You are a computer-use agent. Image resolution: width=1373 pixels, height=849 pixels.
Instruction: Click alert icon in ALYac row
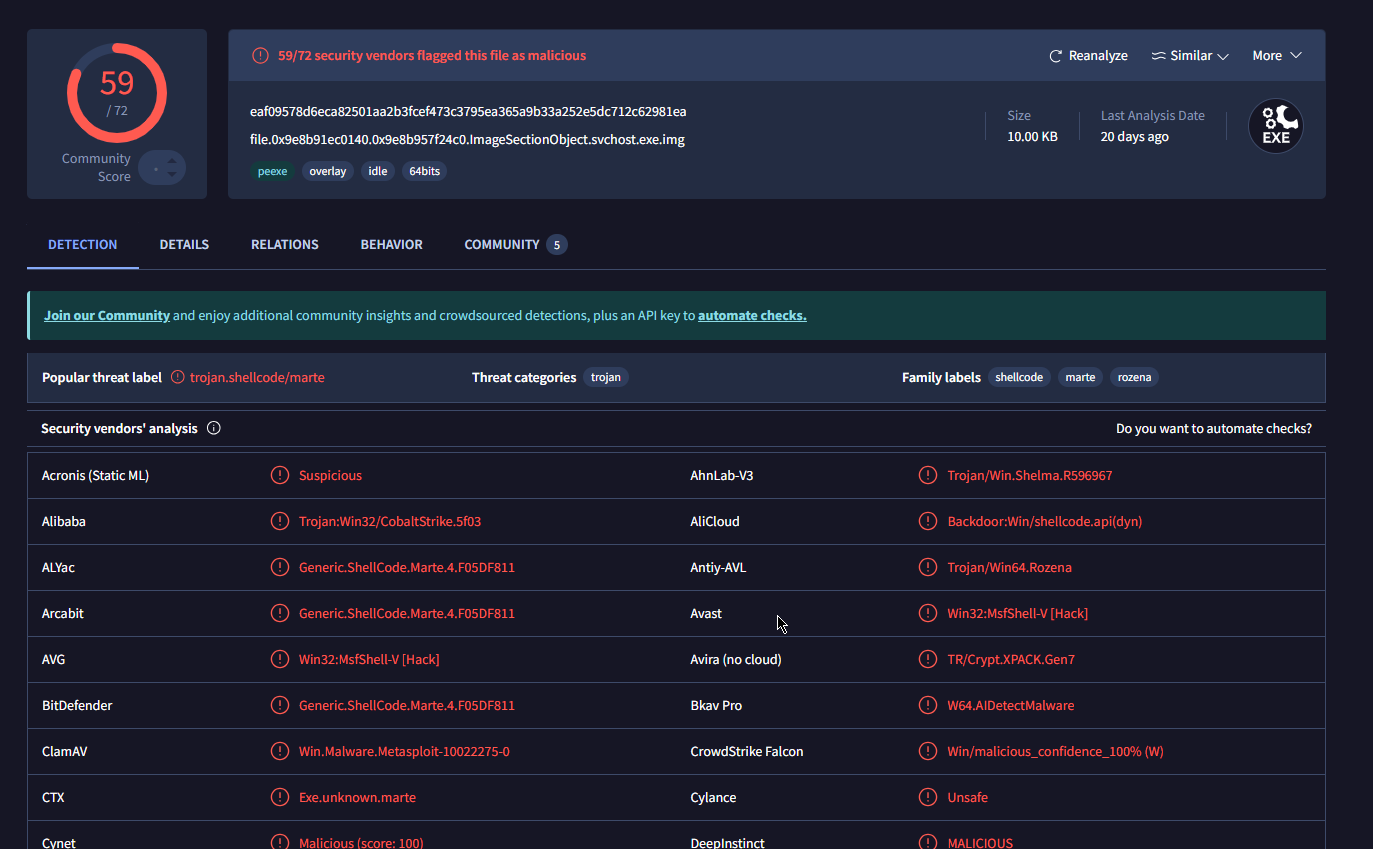[x=280, y=567]
